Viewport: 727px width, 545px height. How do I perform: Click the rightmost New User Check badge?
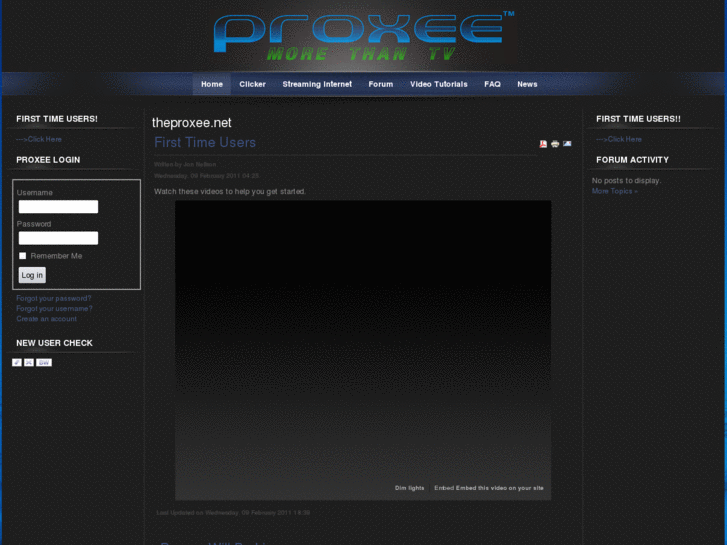point(44,362)
